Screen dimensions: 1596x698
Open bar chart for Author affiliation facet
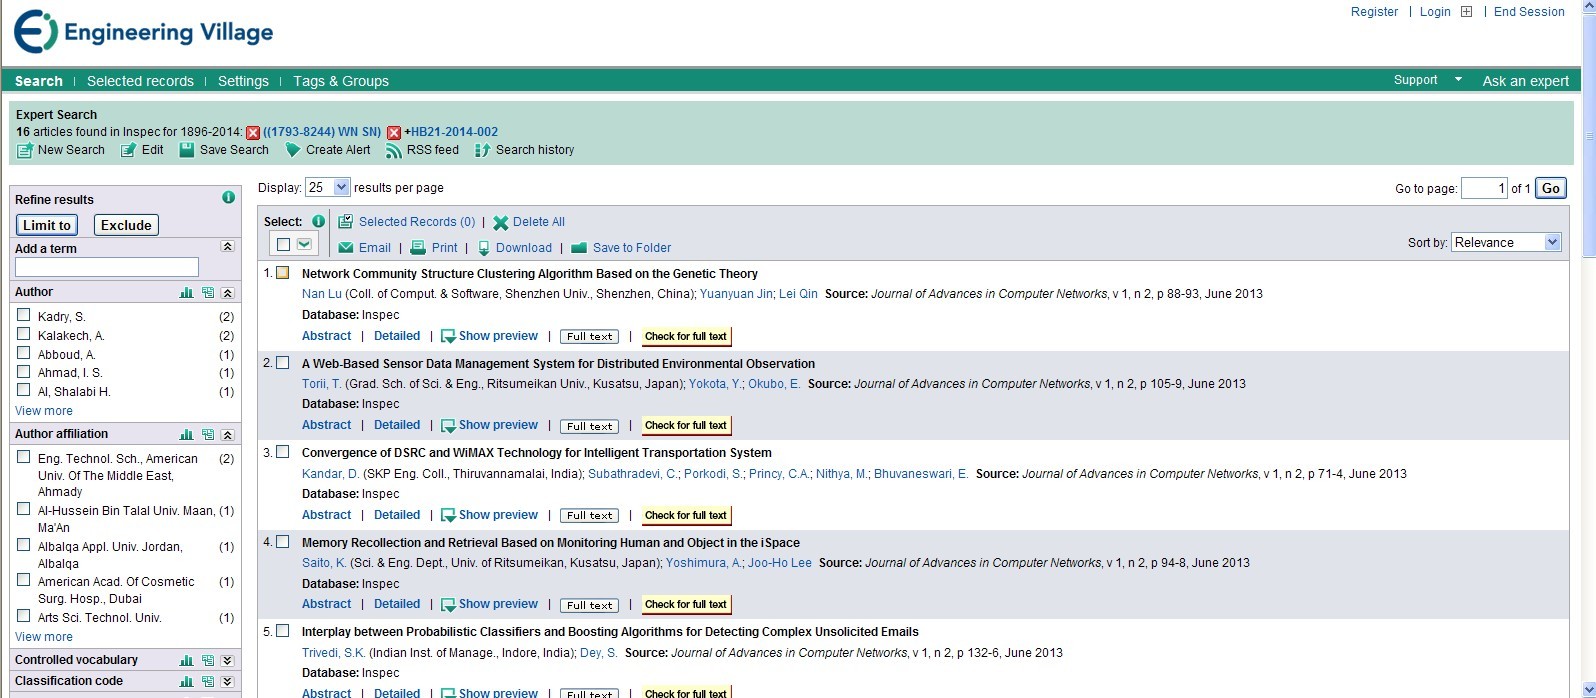(186, 435)
